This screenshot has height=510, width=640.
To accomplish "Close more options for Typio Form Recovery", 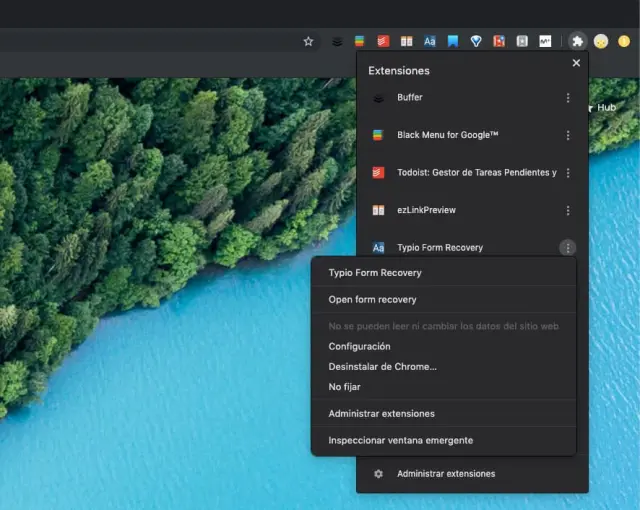I will coord(568,248).
